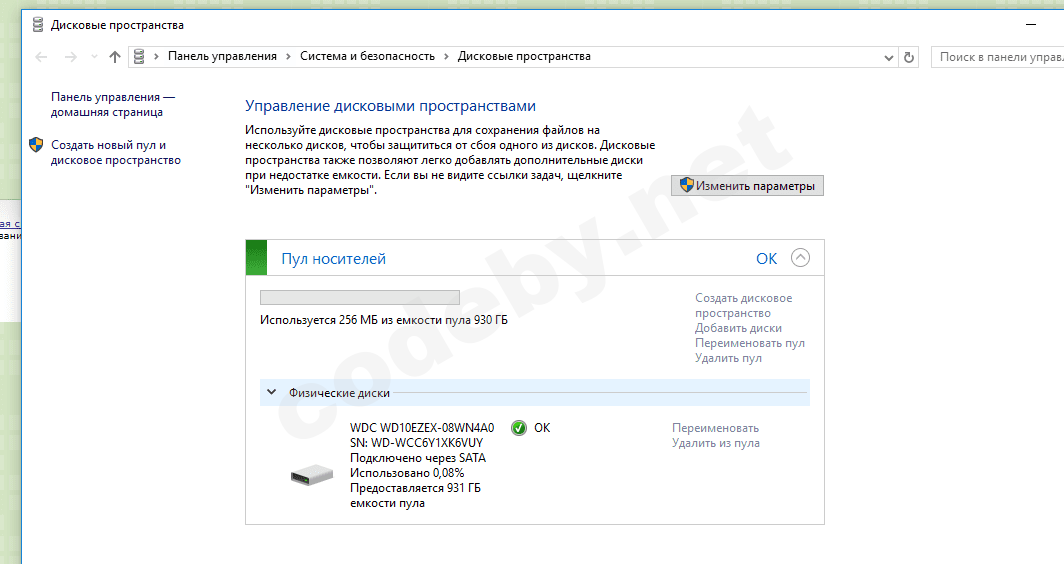Click 'Добавить диски' link
Image resolution: width=1064 pixels, height=564 pixels.
tap(738, 328)
